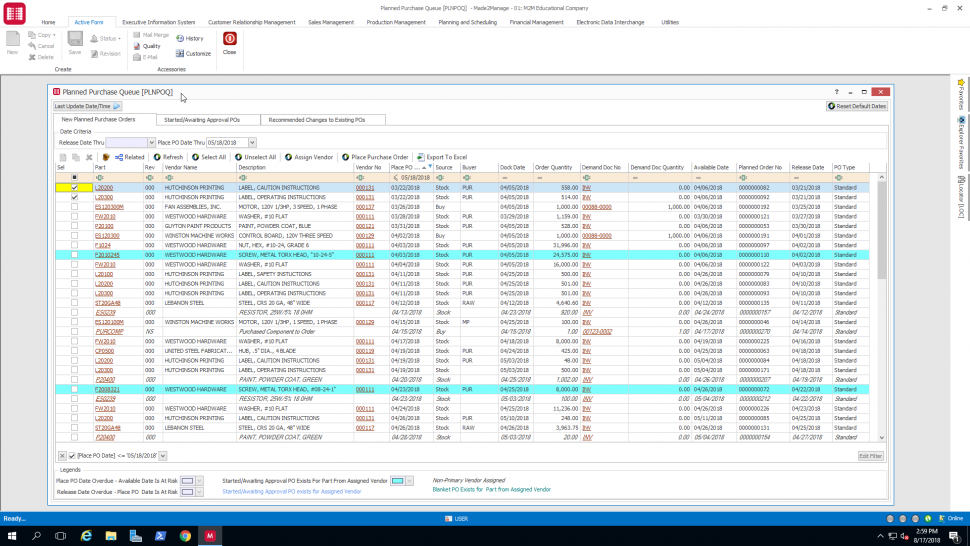
Task: Check the Sel box for FAN ASSEMBLIES row
Action: click(74, 207)
